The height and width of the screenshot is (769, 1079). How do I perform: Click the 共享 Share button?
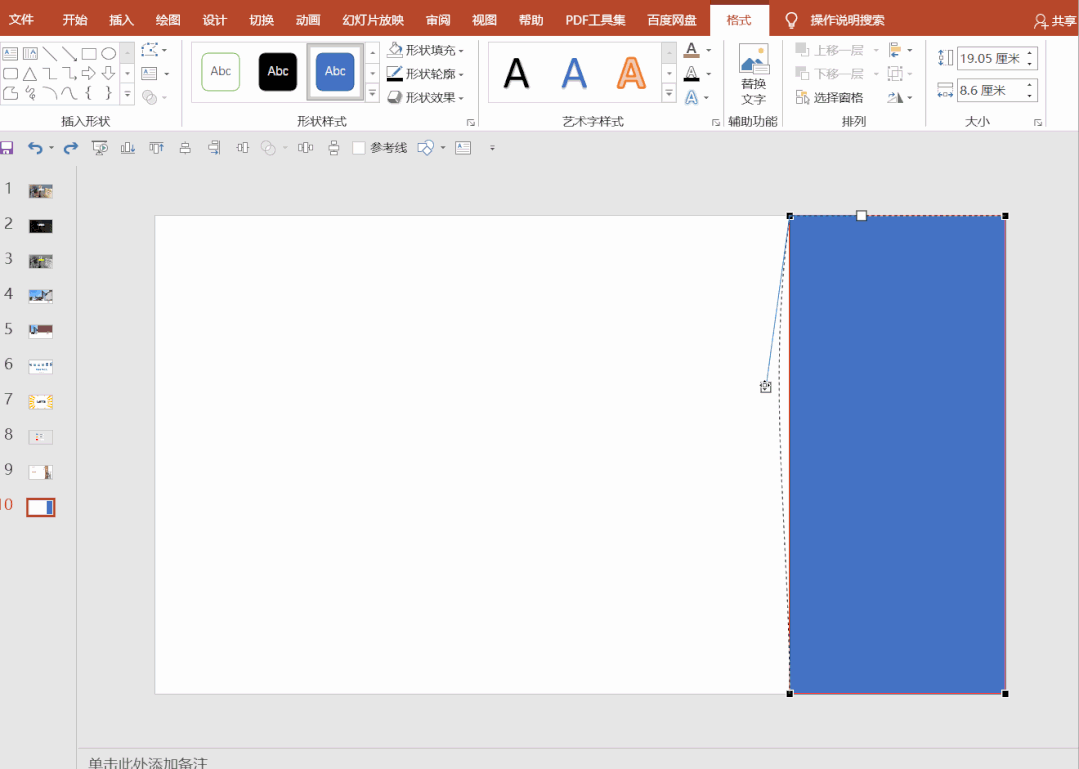coord(1056,21)
